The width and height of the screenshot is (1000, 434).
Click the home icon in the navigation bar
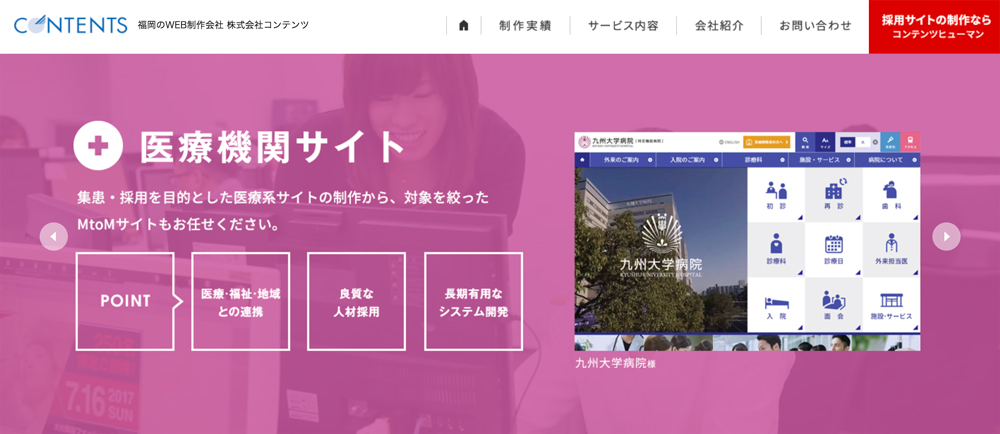463,26
